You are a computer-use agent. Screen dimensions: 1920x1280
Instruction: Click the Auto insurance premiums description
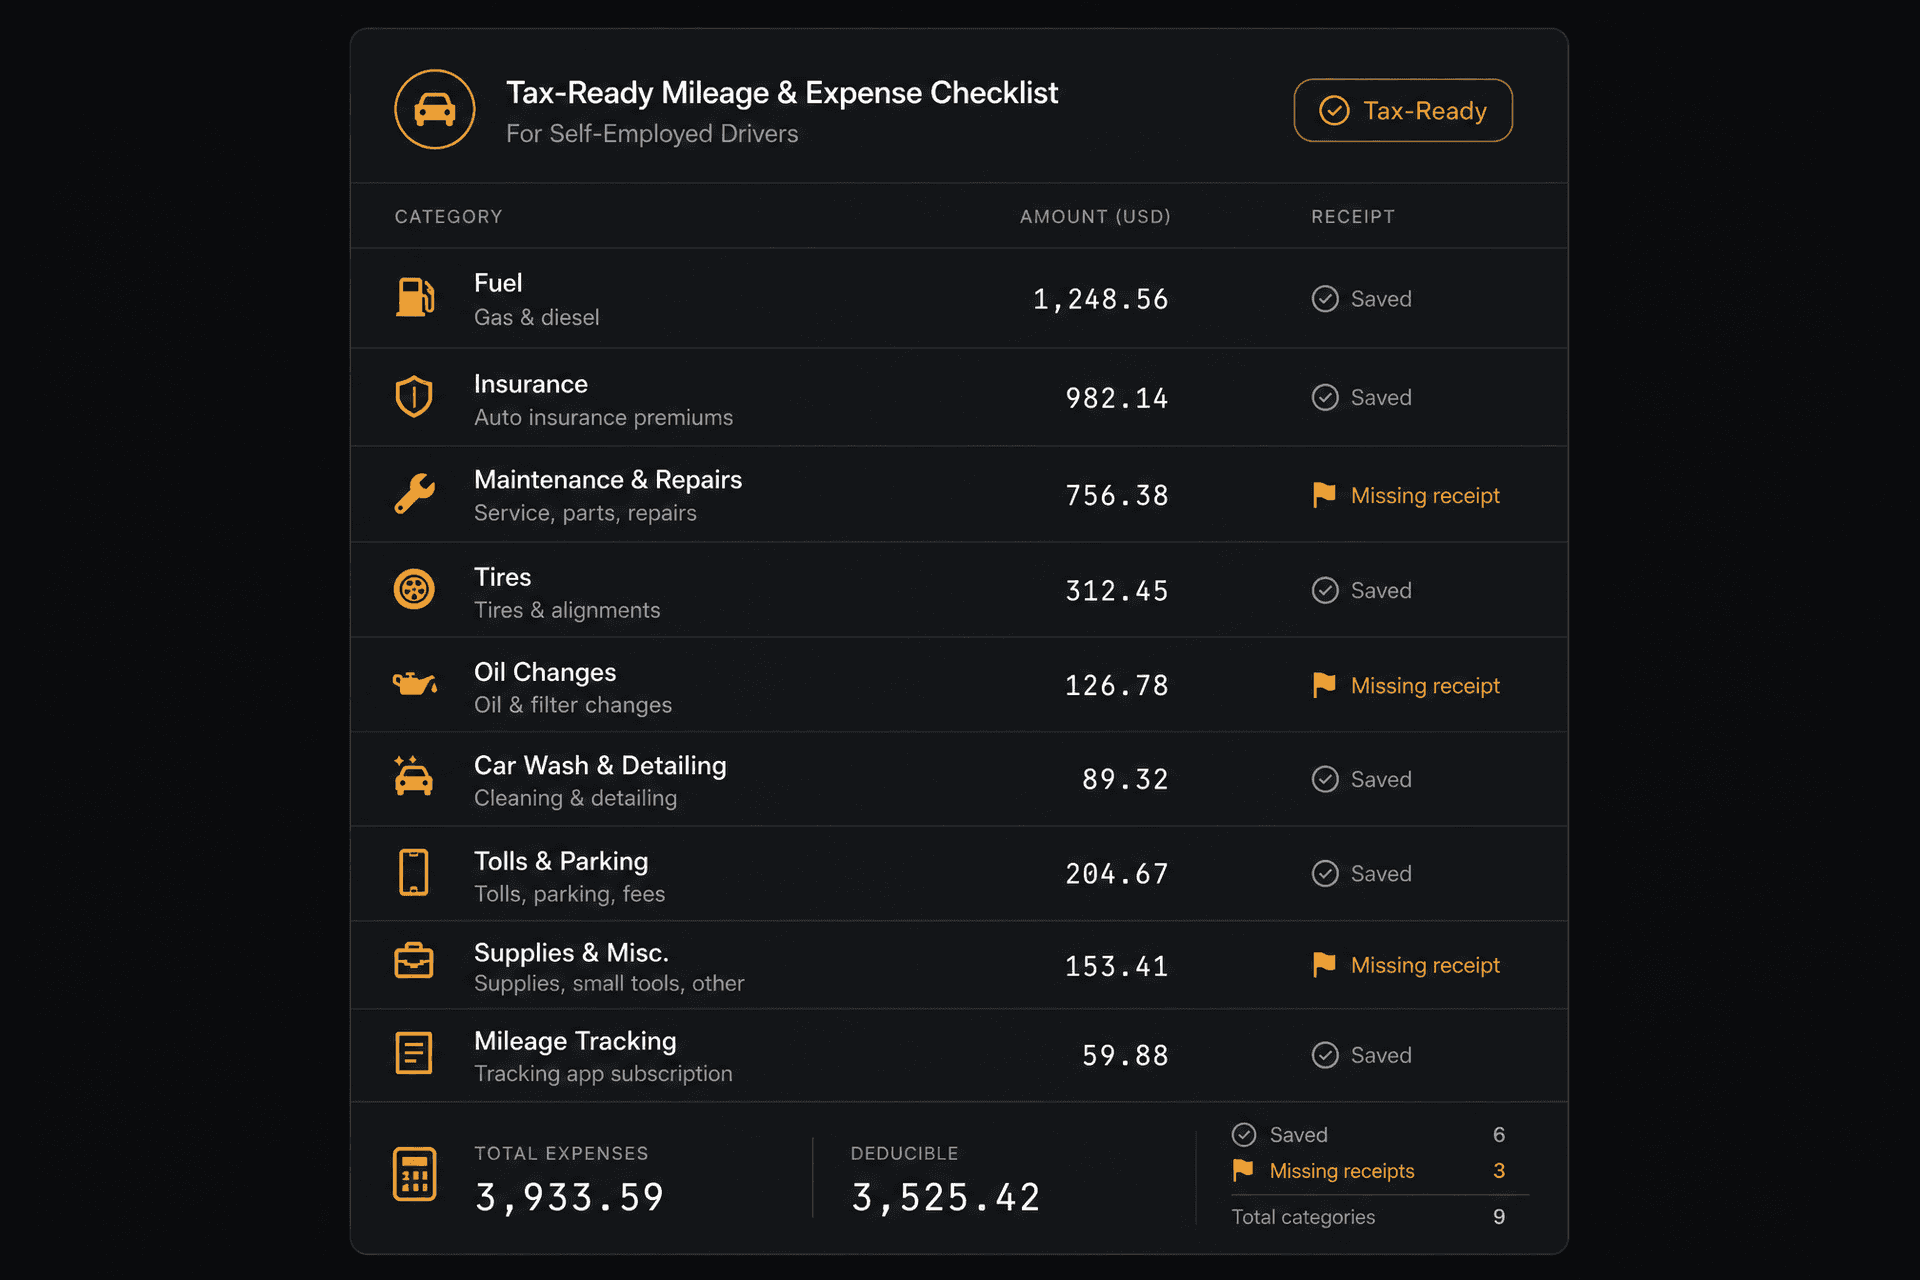coord(603,417)
